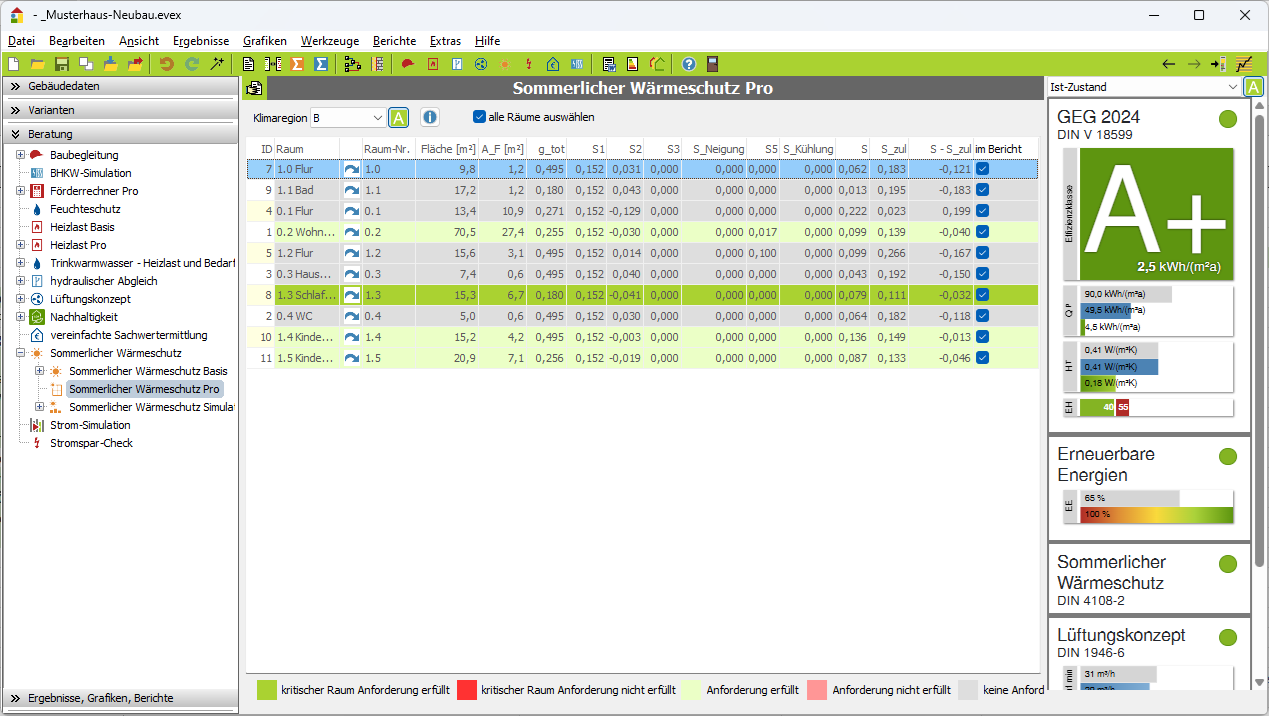
Task: Open the Klimaregion dropdown
Action: tap(347, 118)
